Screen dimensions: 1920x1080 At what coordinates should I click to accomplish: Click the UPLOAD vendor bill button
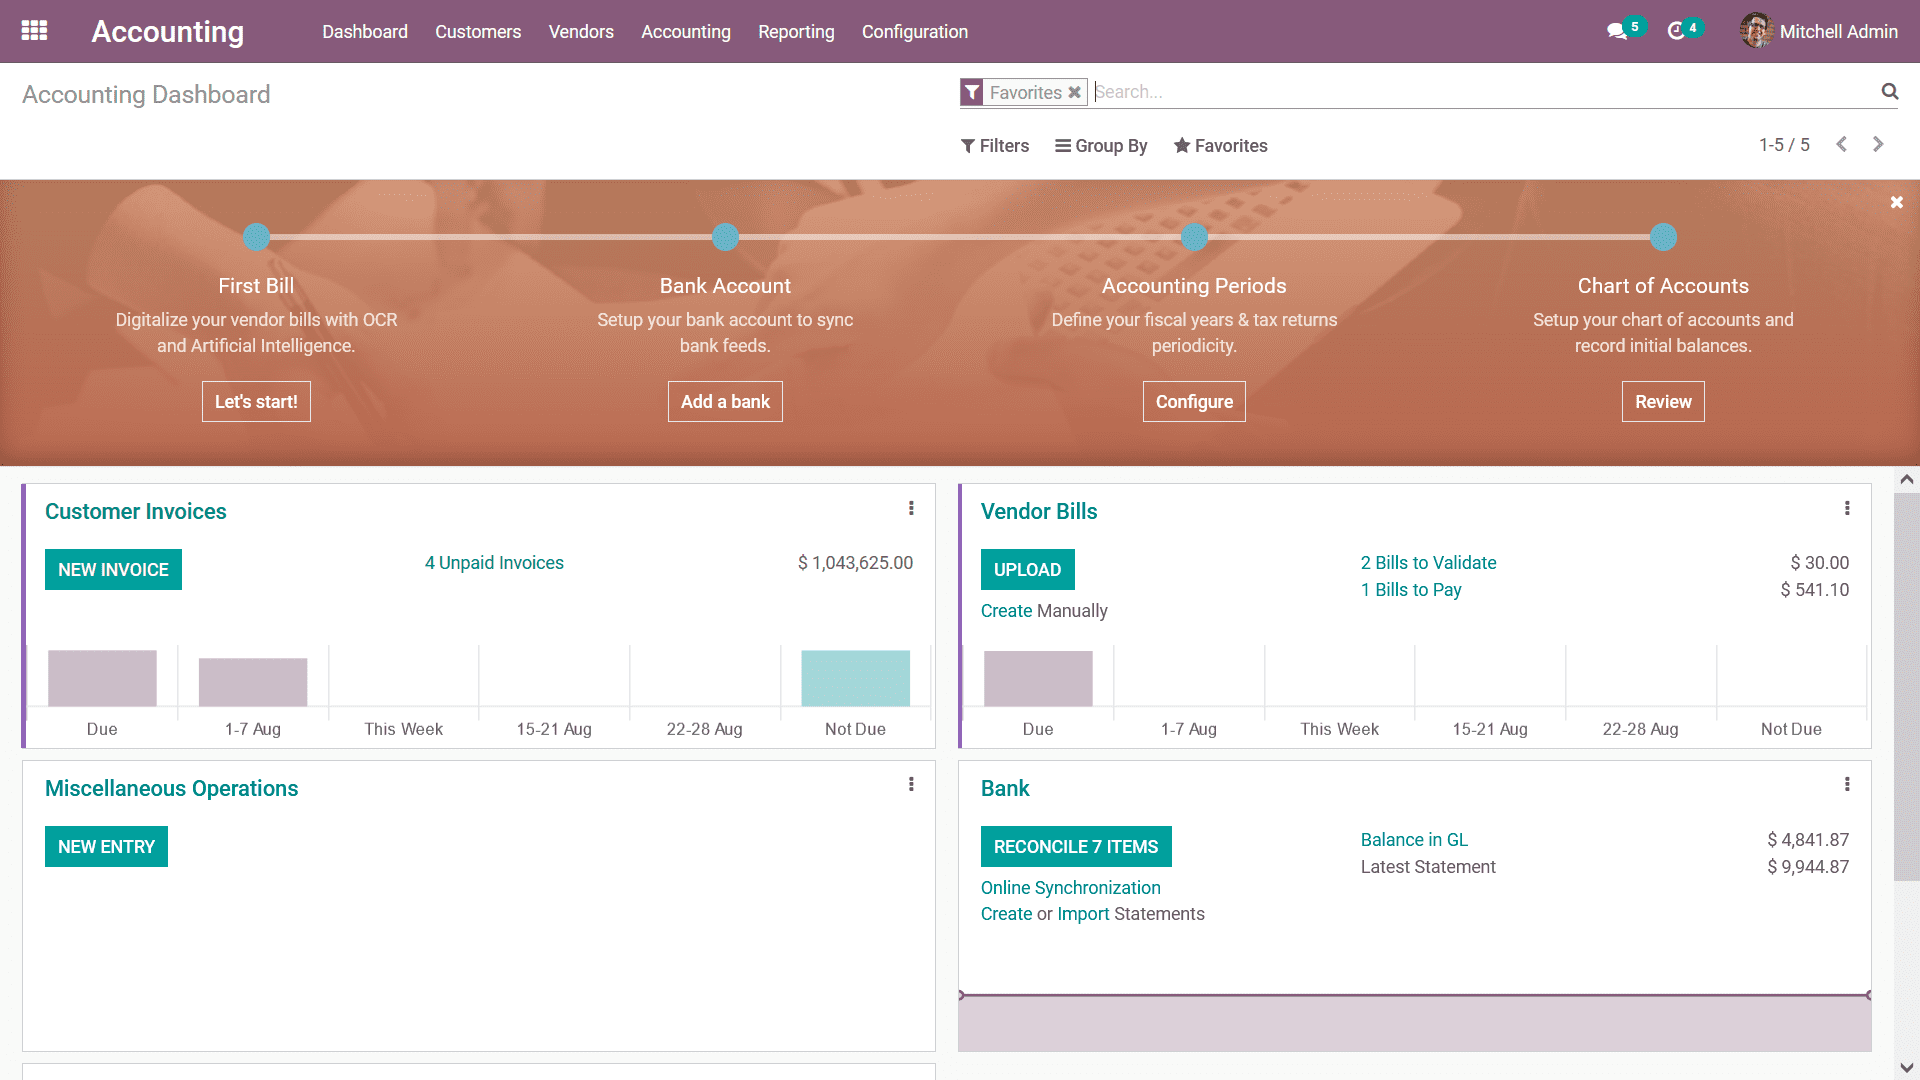(1027, 569)
